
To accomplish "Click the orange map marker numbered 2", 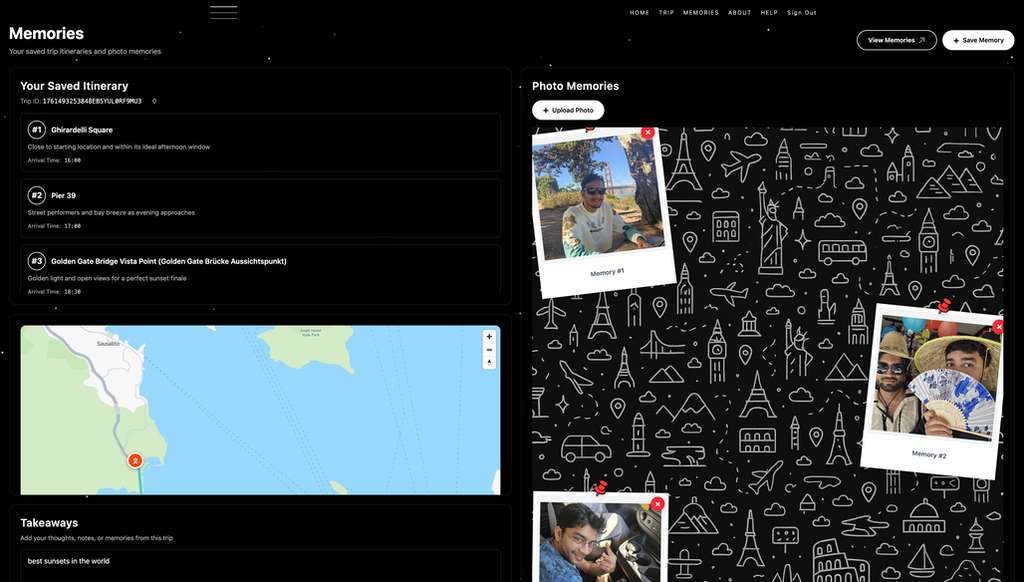I will (x=135, y=461).
